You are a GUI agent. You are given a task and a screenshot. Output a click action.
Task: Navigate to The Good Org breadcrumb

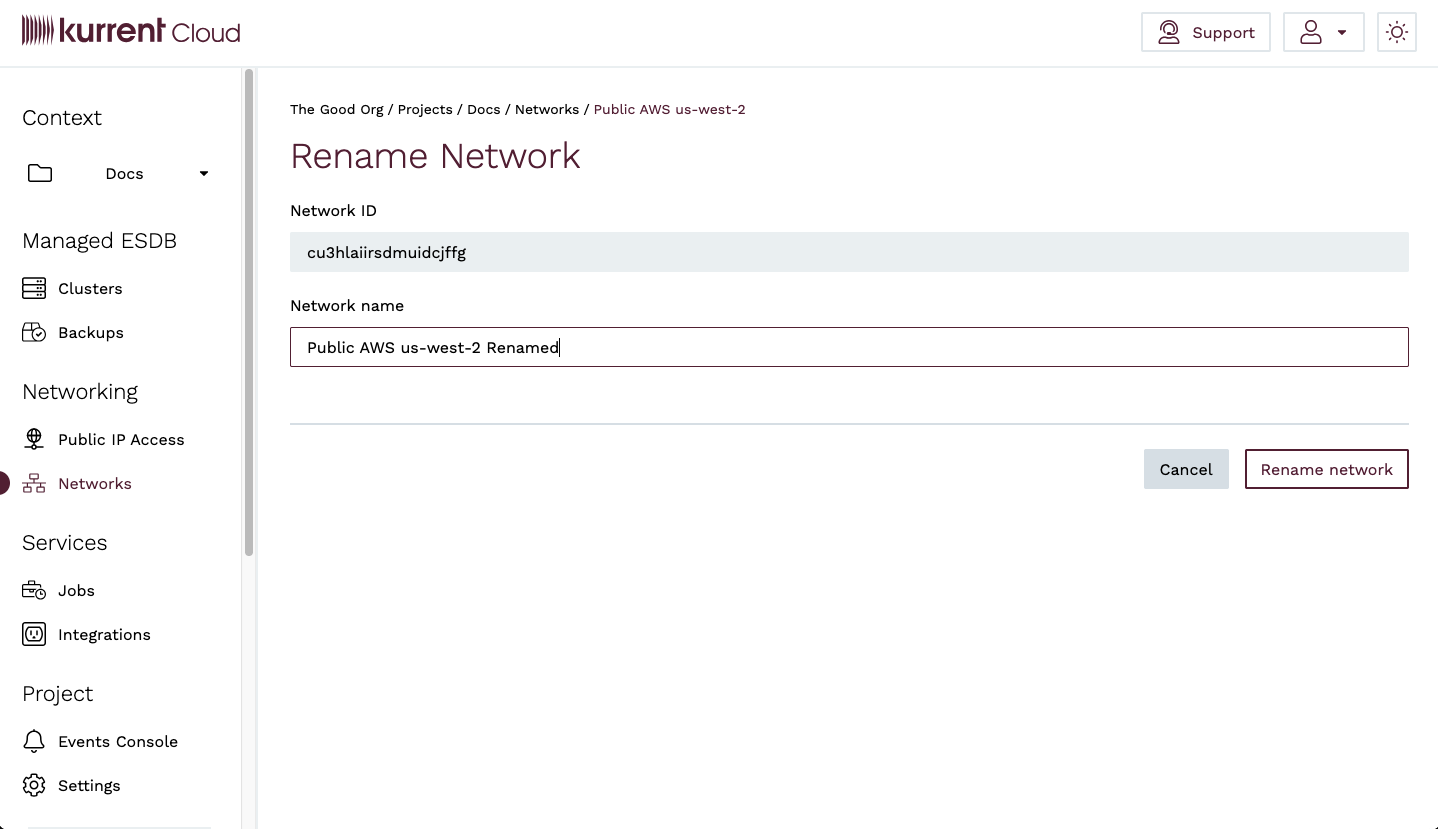[336, 109]
